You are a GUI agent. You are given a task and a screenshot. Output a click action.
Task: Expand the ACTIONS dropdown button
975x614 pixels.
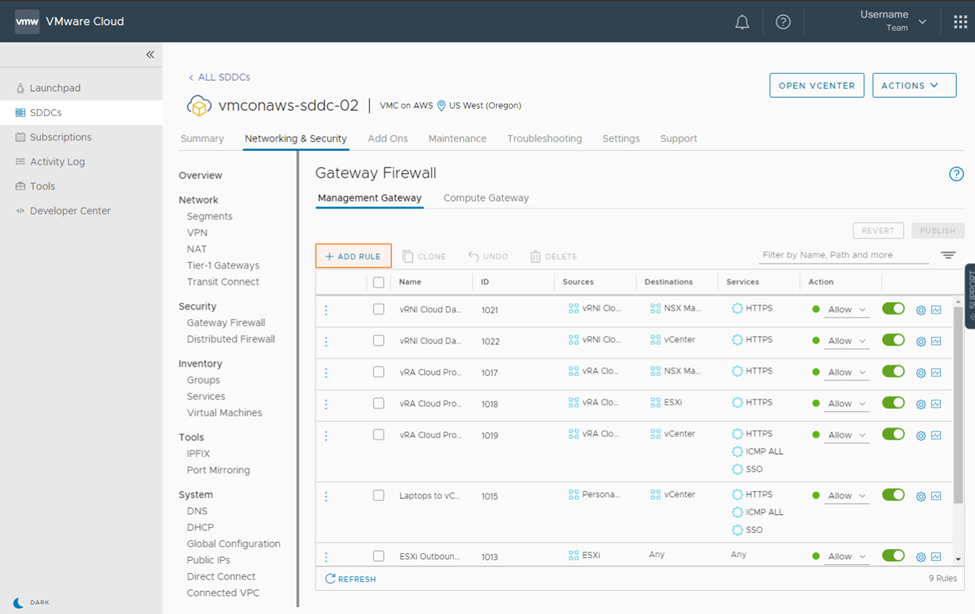click(914, 86)
